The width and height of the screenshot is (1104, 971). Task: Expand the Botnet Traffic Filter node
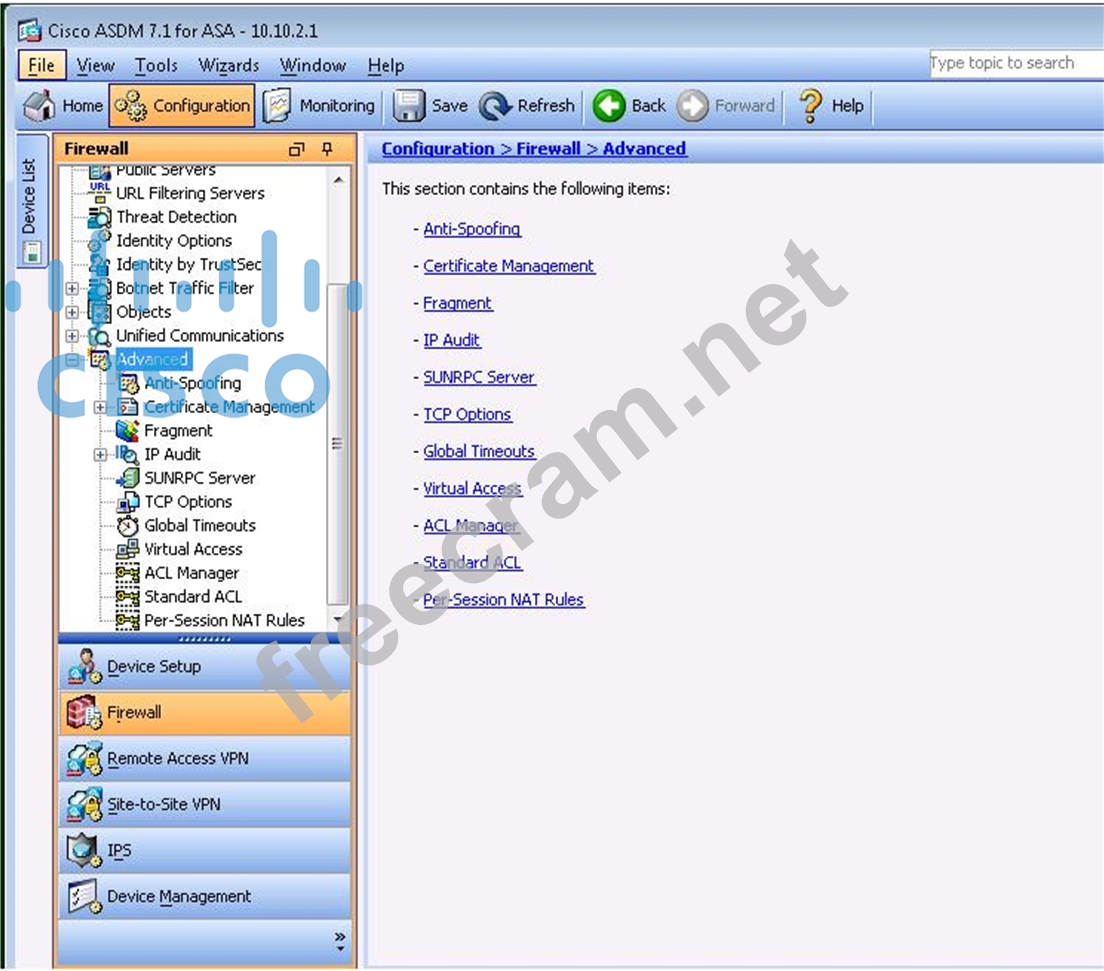72,289
